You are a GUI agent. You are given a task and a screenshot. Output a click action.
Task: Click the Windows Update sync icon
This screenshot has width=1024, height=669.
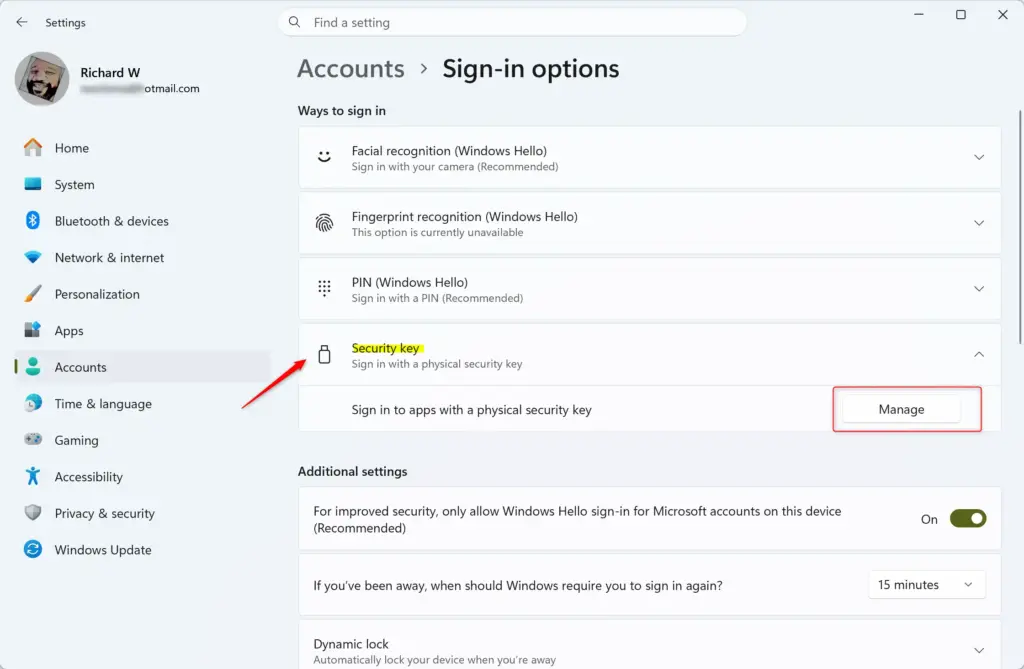tap(33, 549)
